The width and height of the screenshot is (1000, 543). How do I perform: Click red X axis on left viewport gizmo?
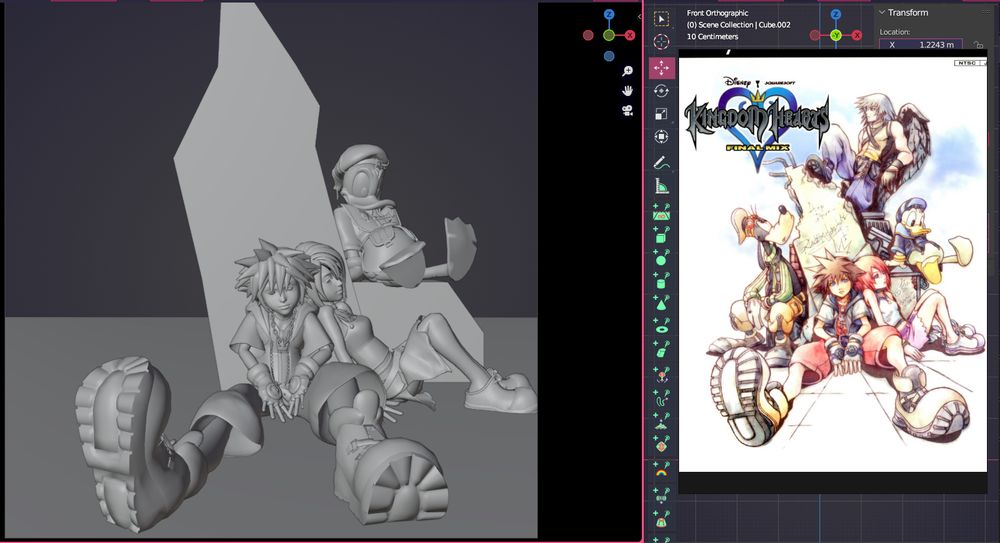630,35
